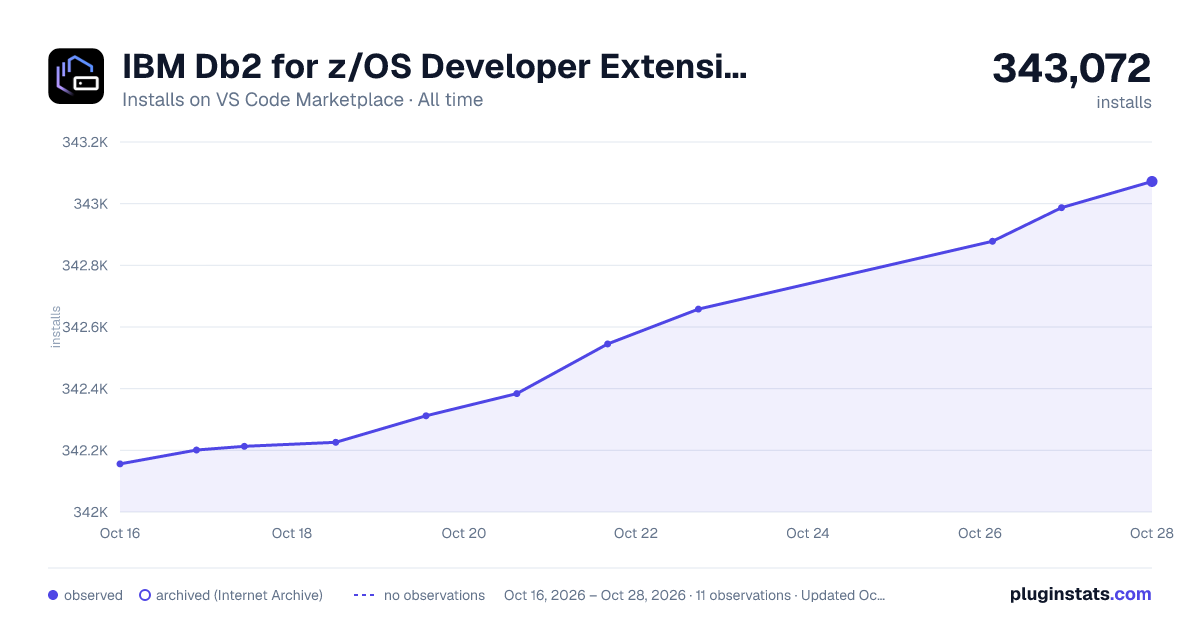The height and width of the screenshot is (630, 1200).
Task: Click the IBM Db2 extension logo icon
Action: pos(76,76)
